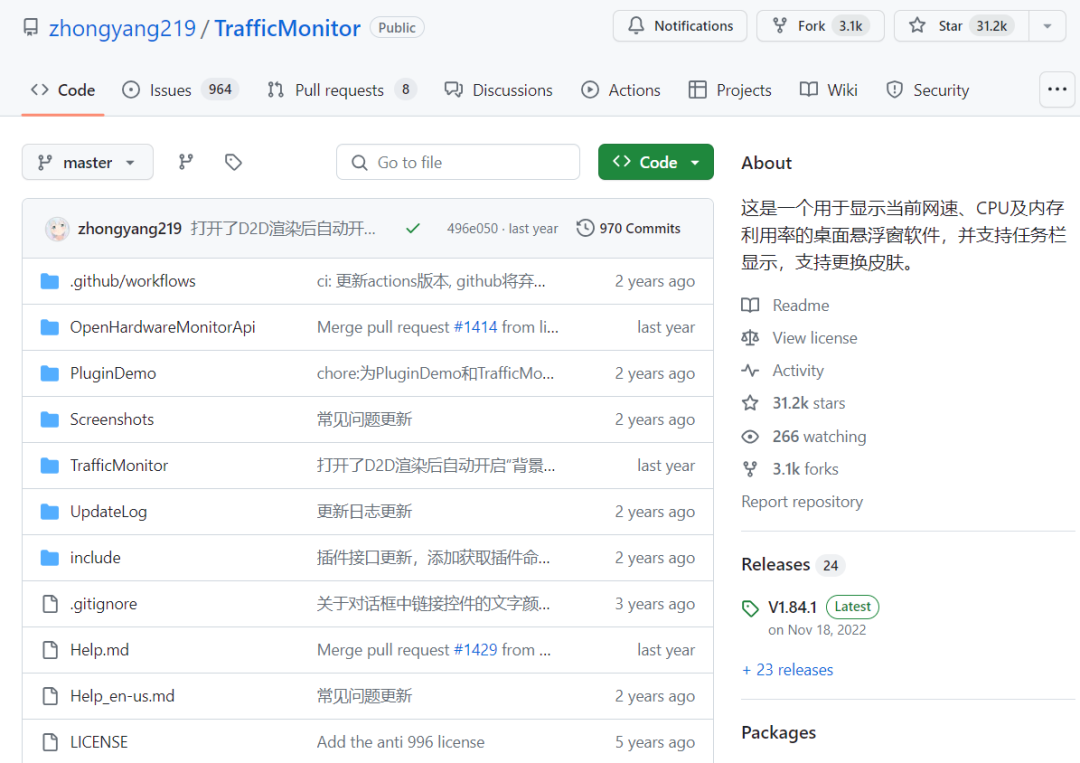Click file icon beside LICENSE

click(50, 742)
